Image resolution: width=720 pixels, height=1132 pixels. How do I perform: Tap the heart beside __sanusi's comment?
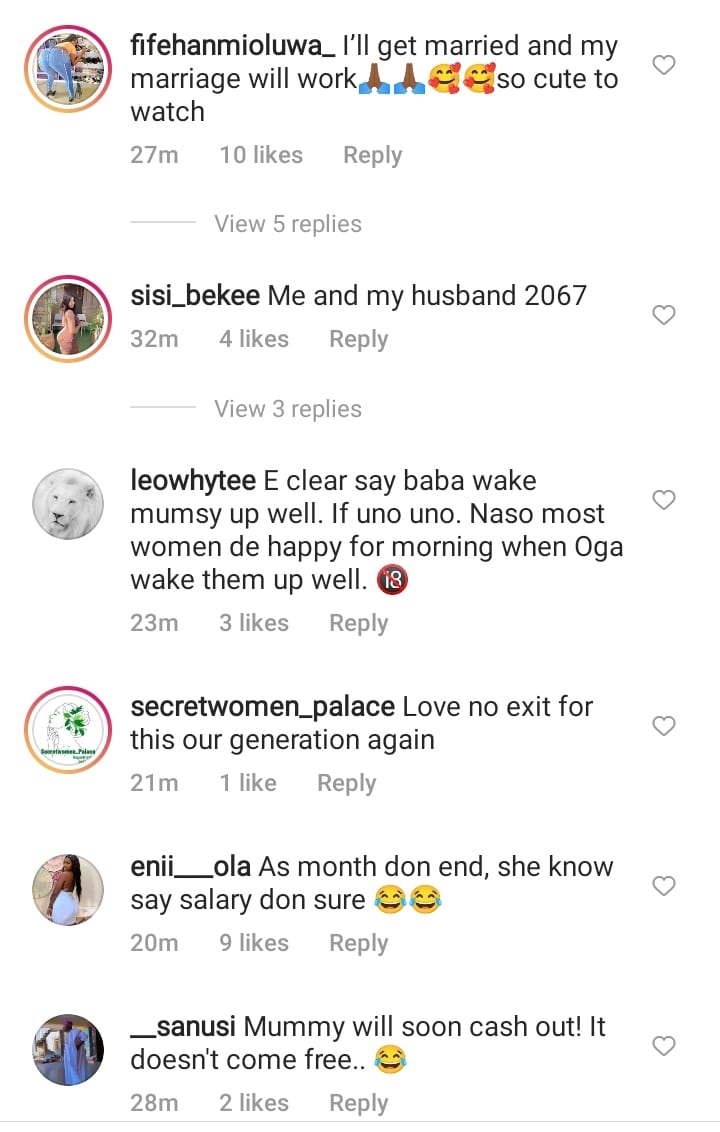664,1046
